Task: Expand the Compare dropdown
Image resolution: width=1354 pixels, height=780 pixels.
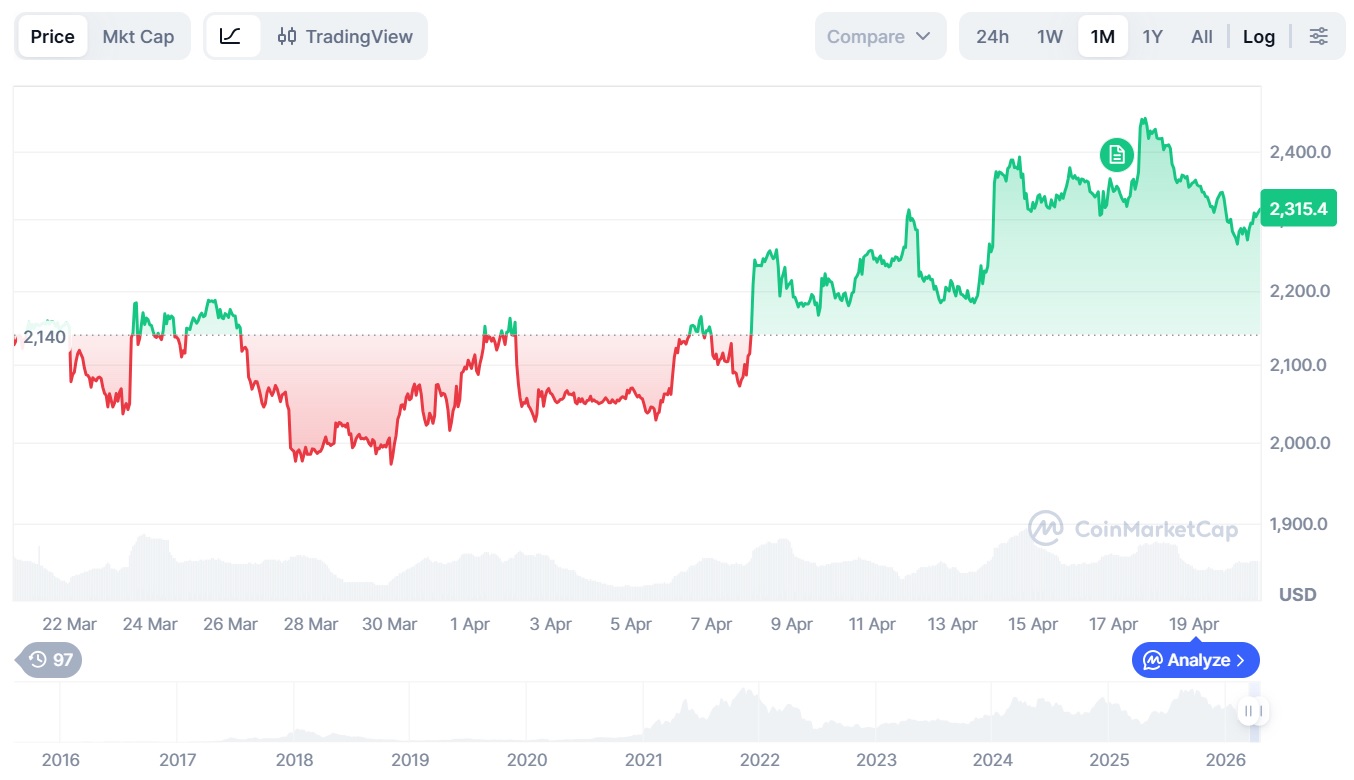Action: click(x=879, y=37)
